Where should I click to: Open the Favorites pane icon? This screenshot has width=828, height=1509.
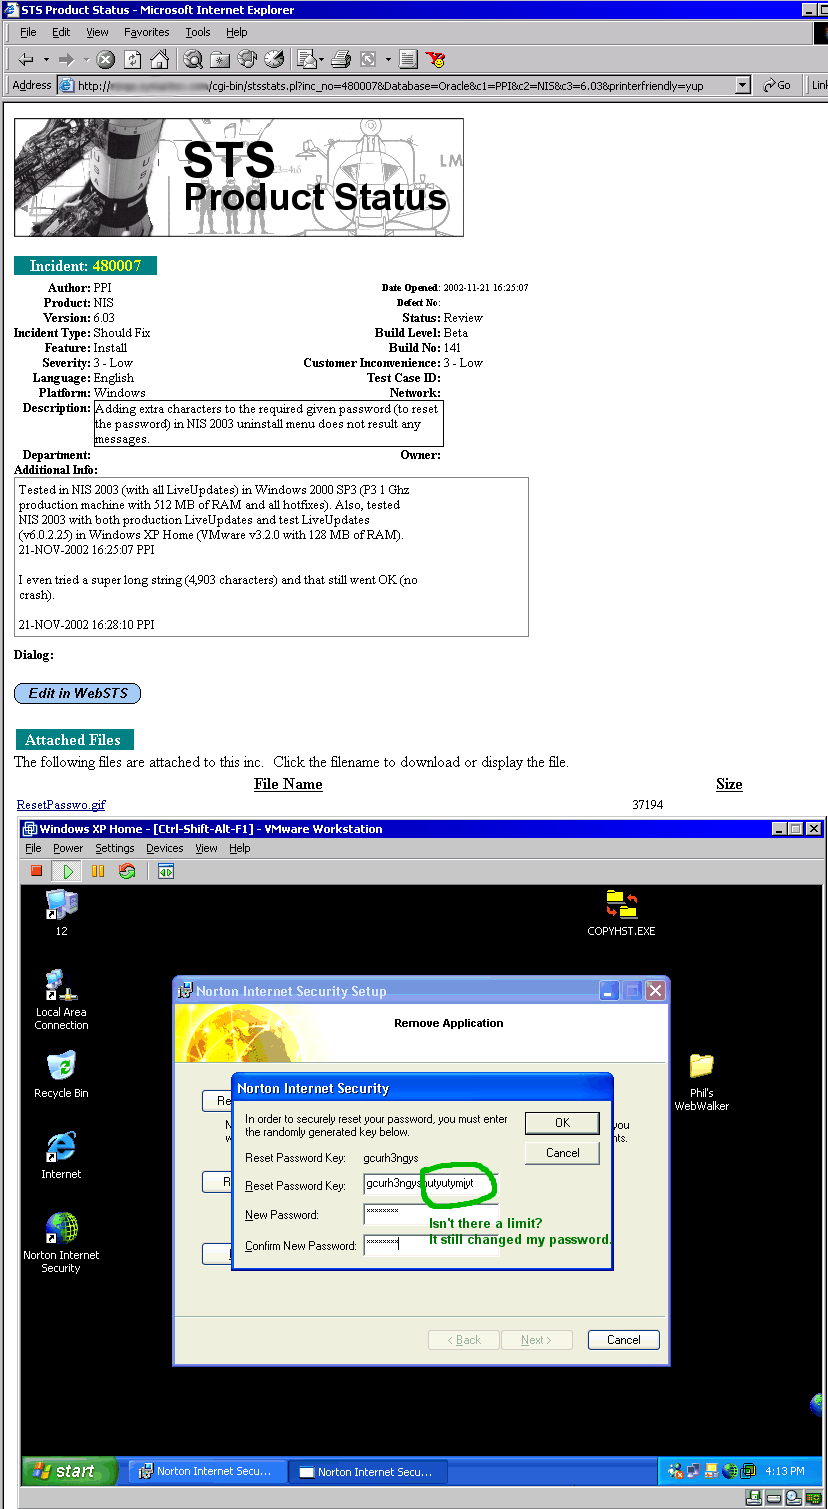coord(220,59)
